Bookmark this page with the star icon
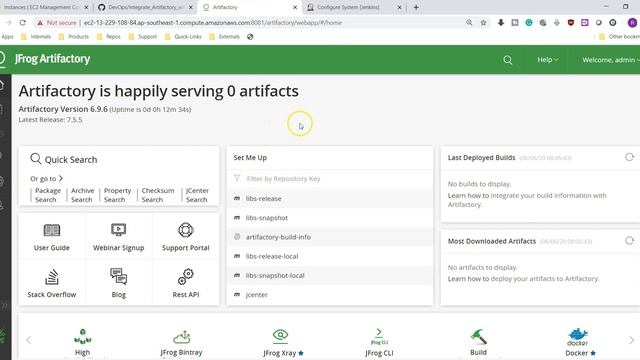Viewport: 640px width, 360px height. point(483,23)
